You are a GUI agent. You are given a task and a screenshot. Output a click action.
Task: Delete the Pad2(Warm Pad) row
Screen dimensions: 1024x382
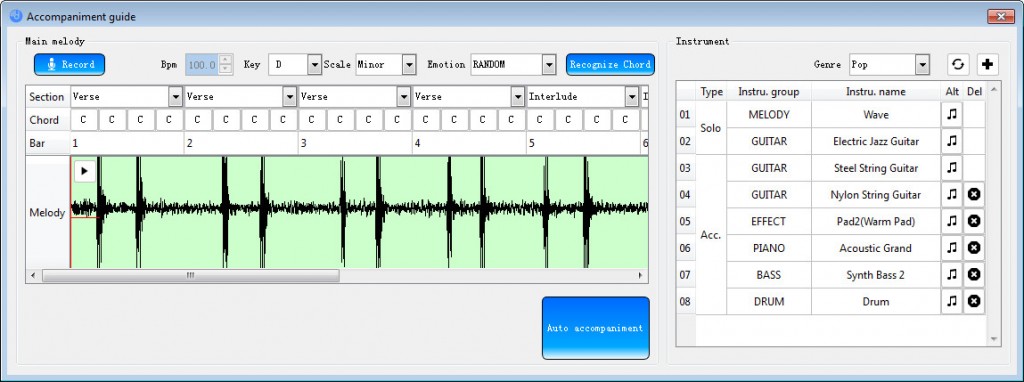tap(974, 221)
